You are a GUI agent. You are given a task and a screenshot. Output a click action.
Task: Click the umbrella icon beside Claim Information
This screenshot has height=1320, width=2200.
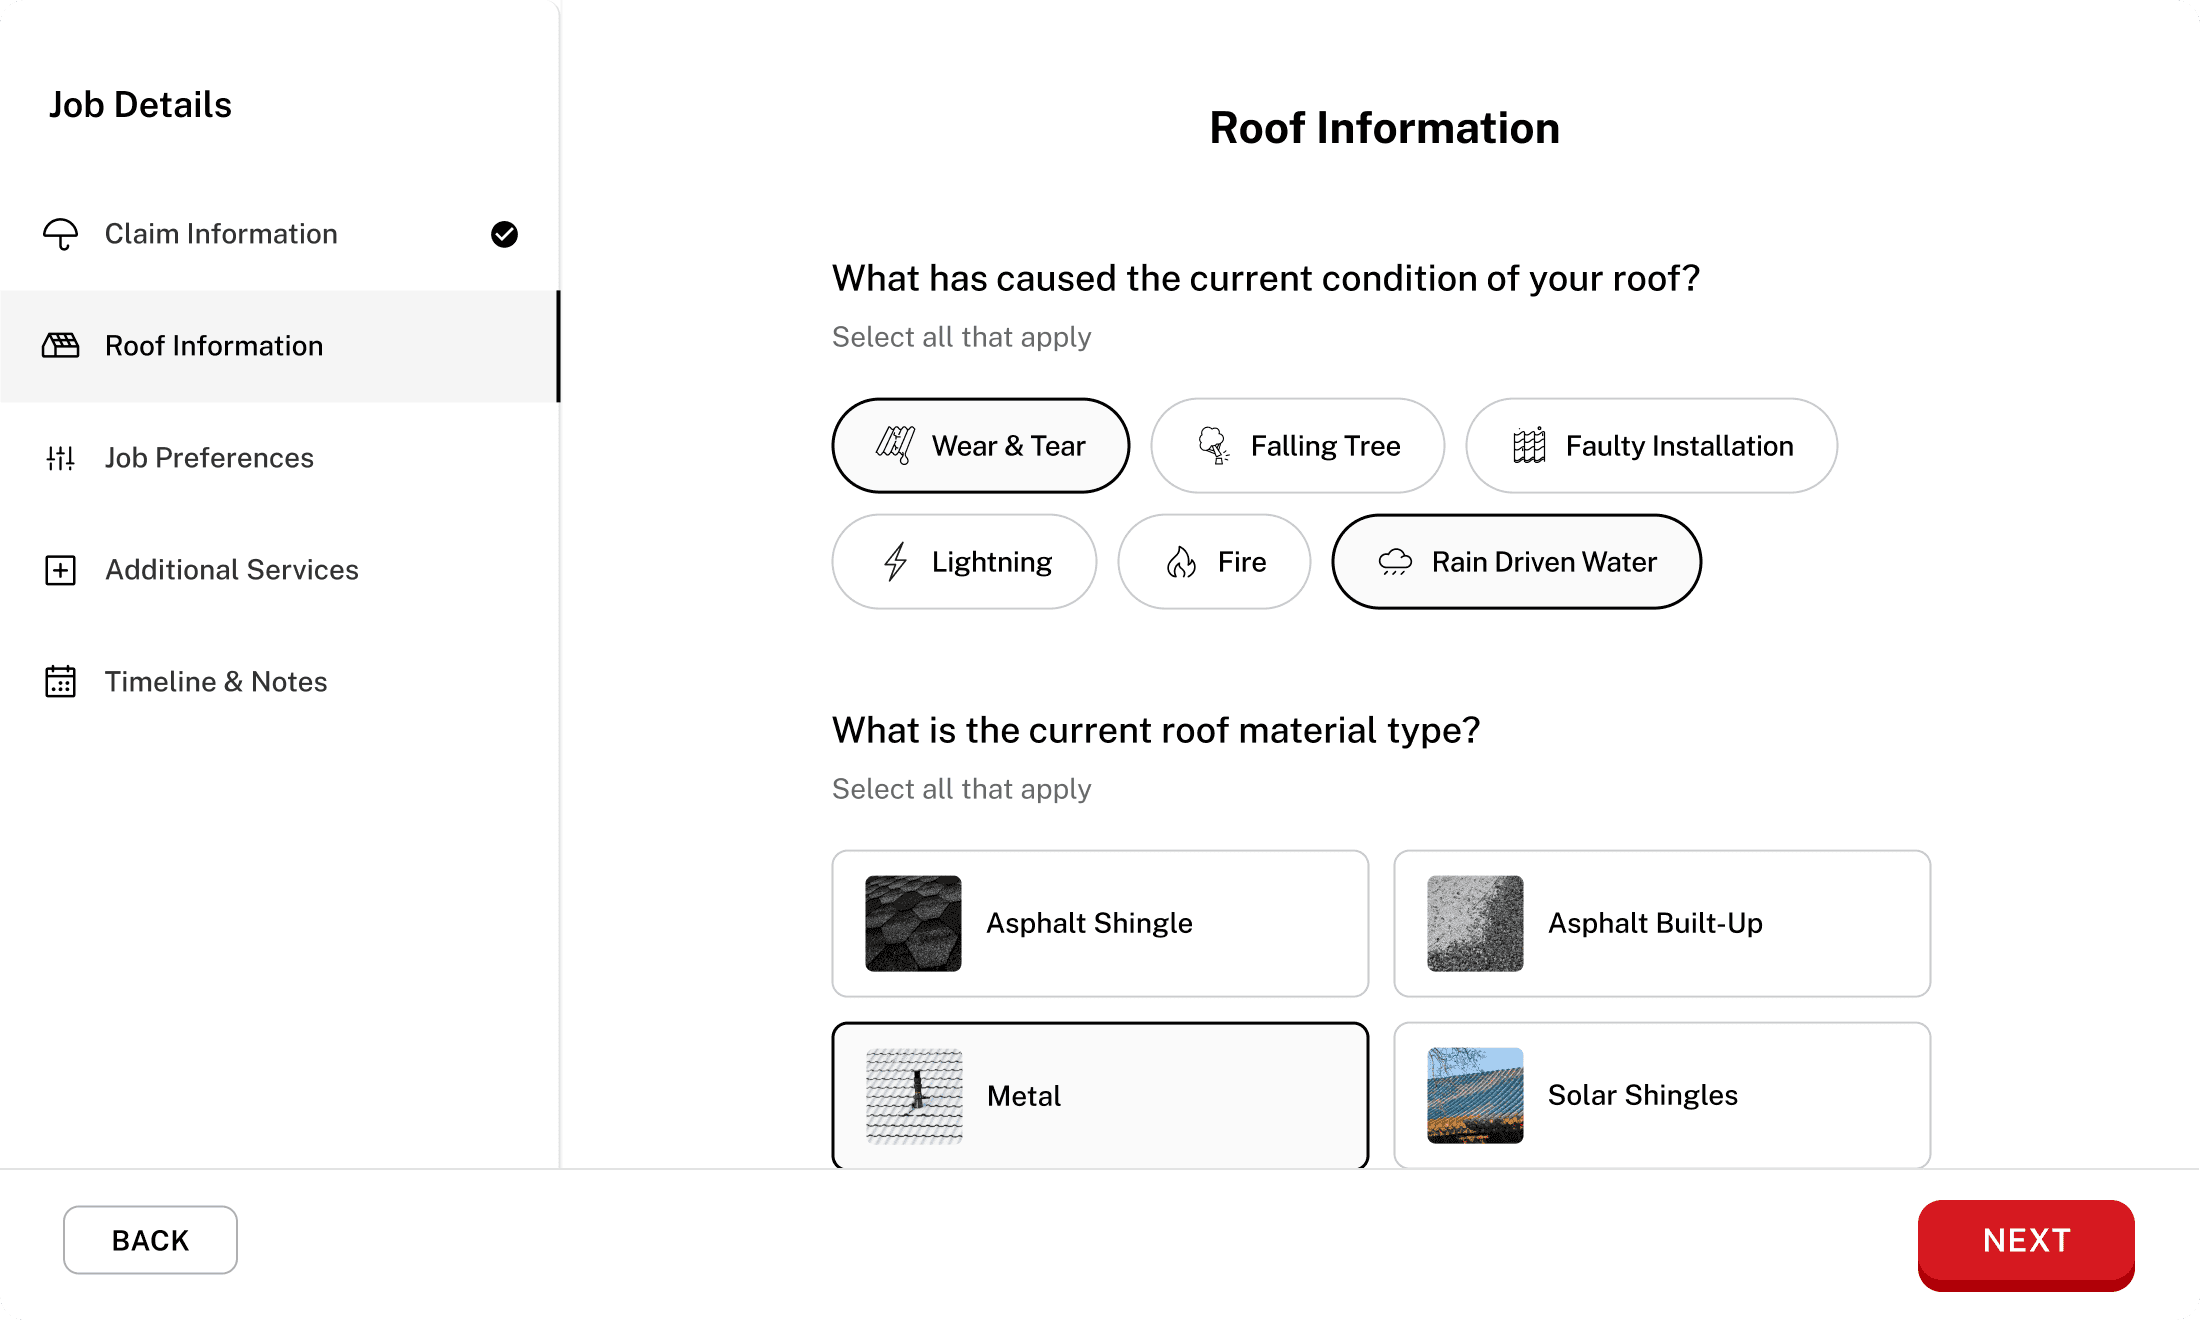(60, 234)
